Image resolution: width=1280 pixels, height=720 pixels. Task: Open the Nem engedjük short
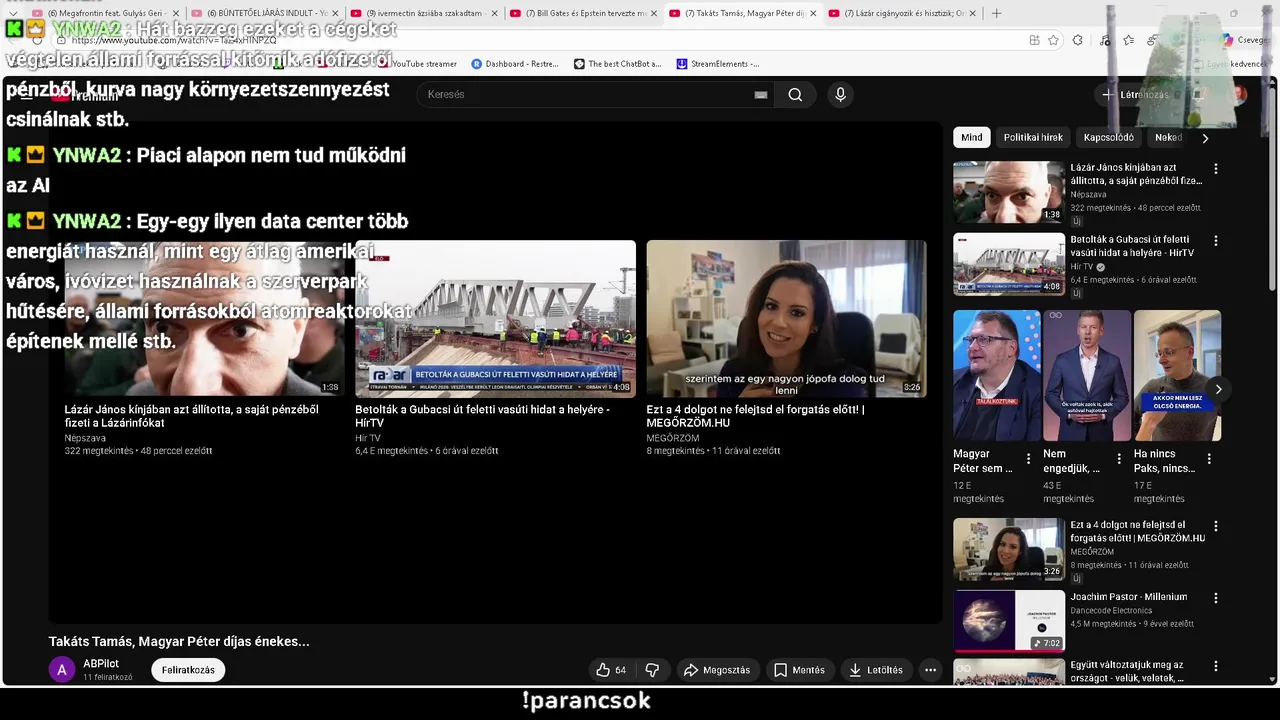coord(1087,375)
